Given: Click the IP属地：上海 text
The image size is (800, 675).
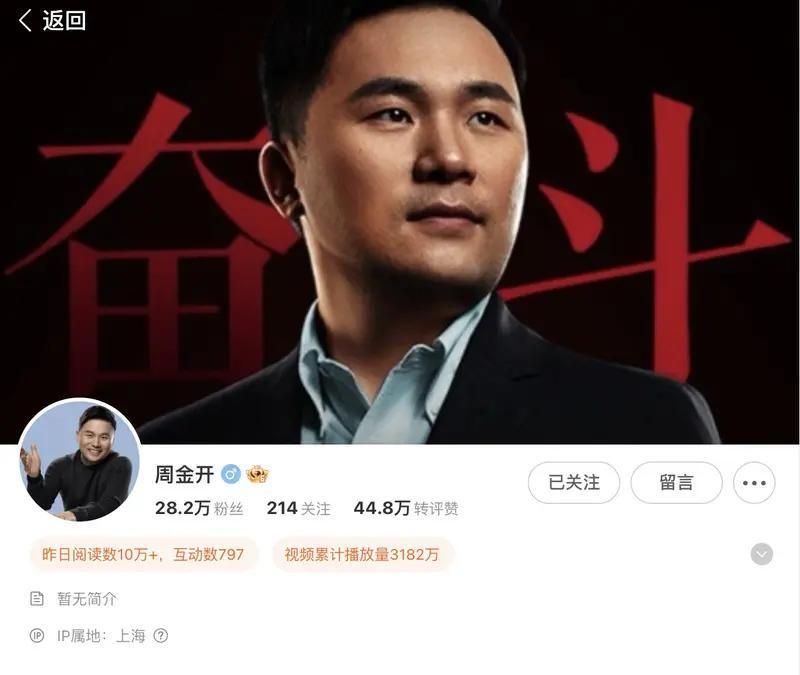Looking at the screenshot, I should [101, 636].
